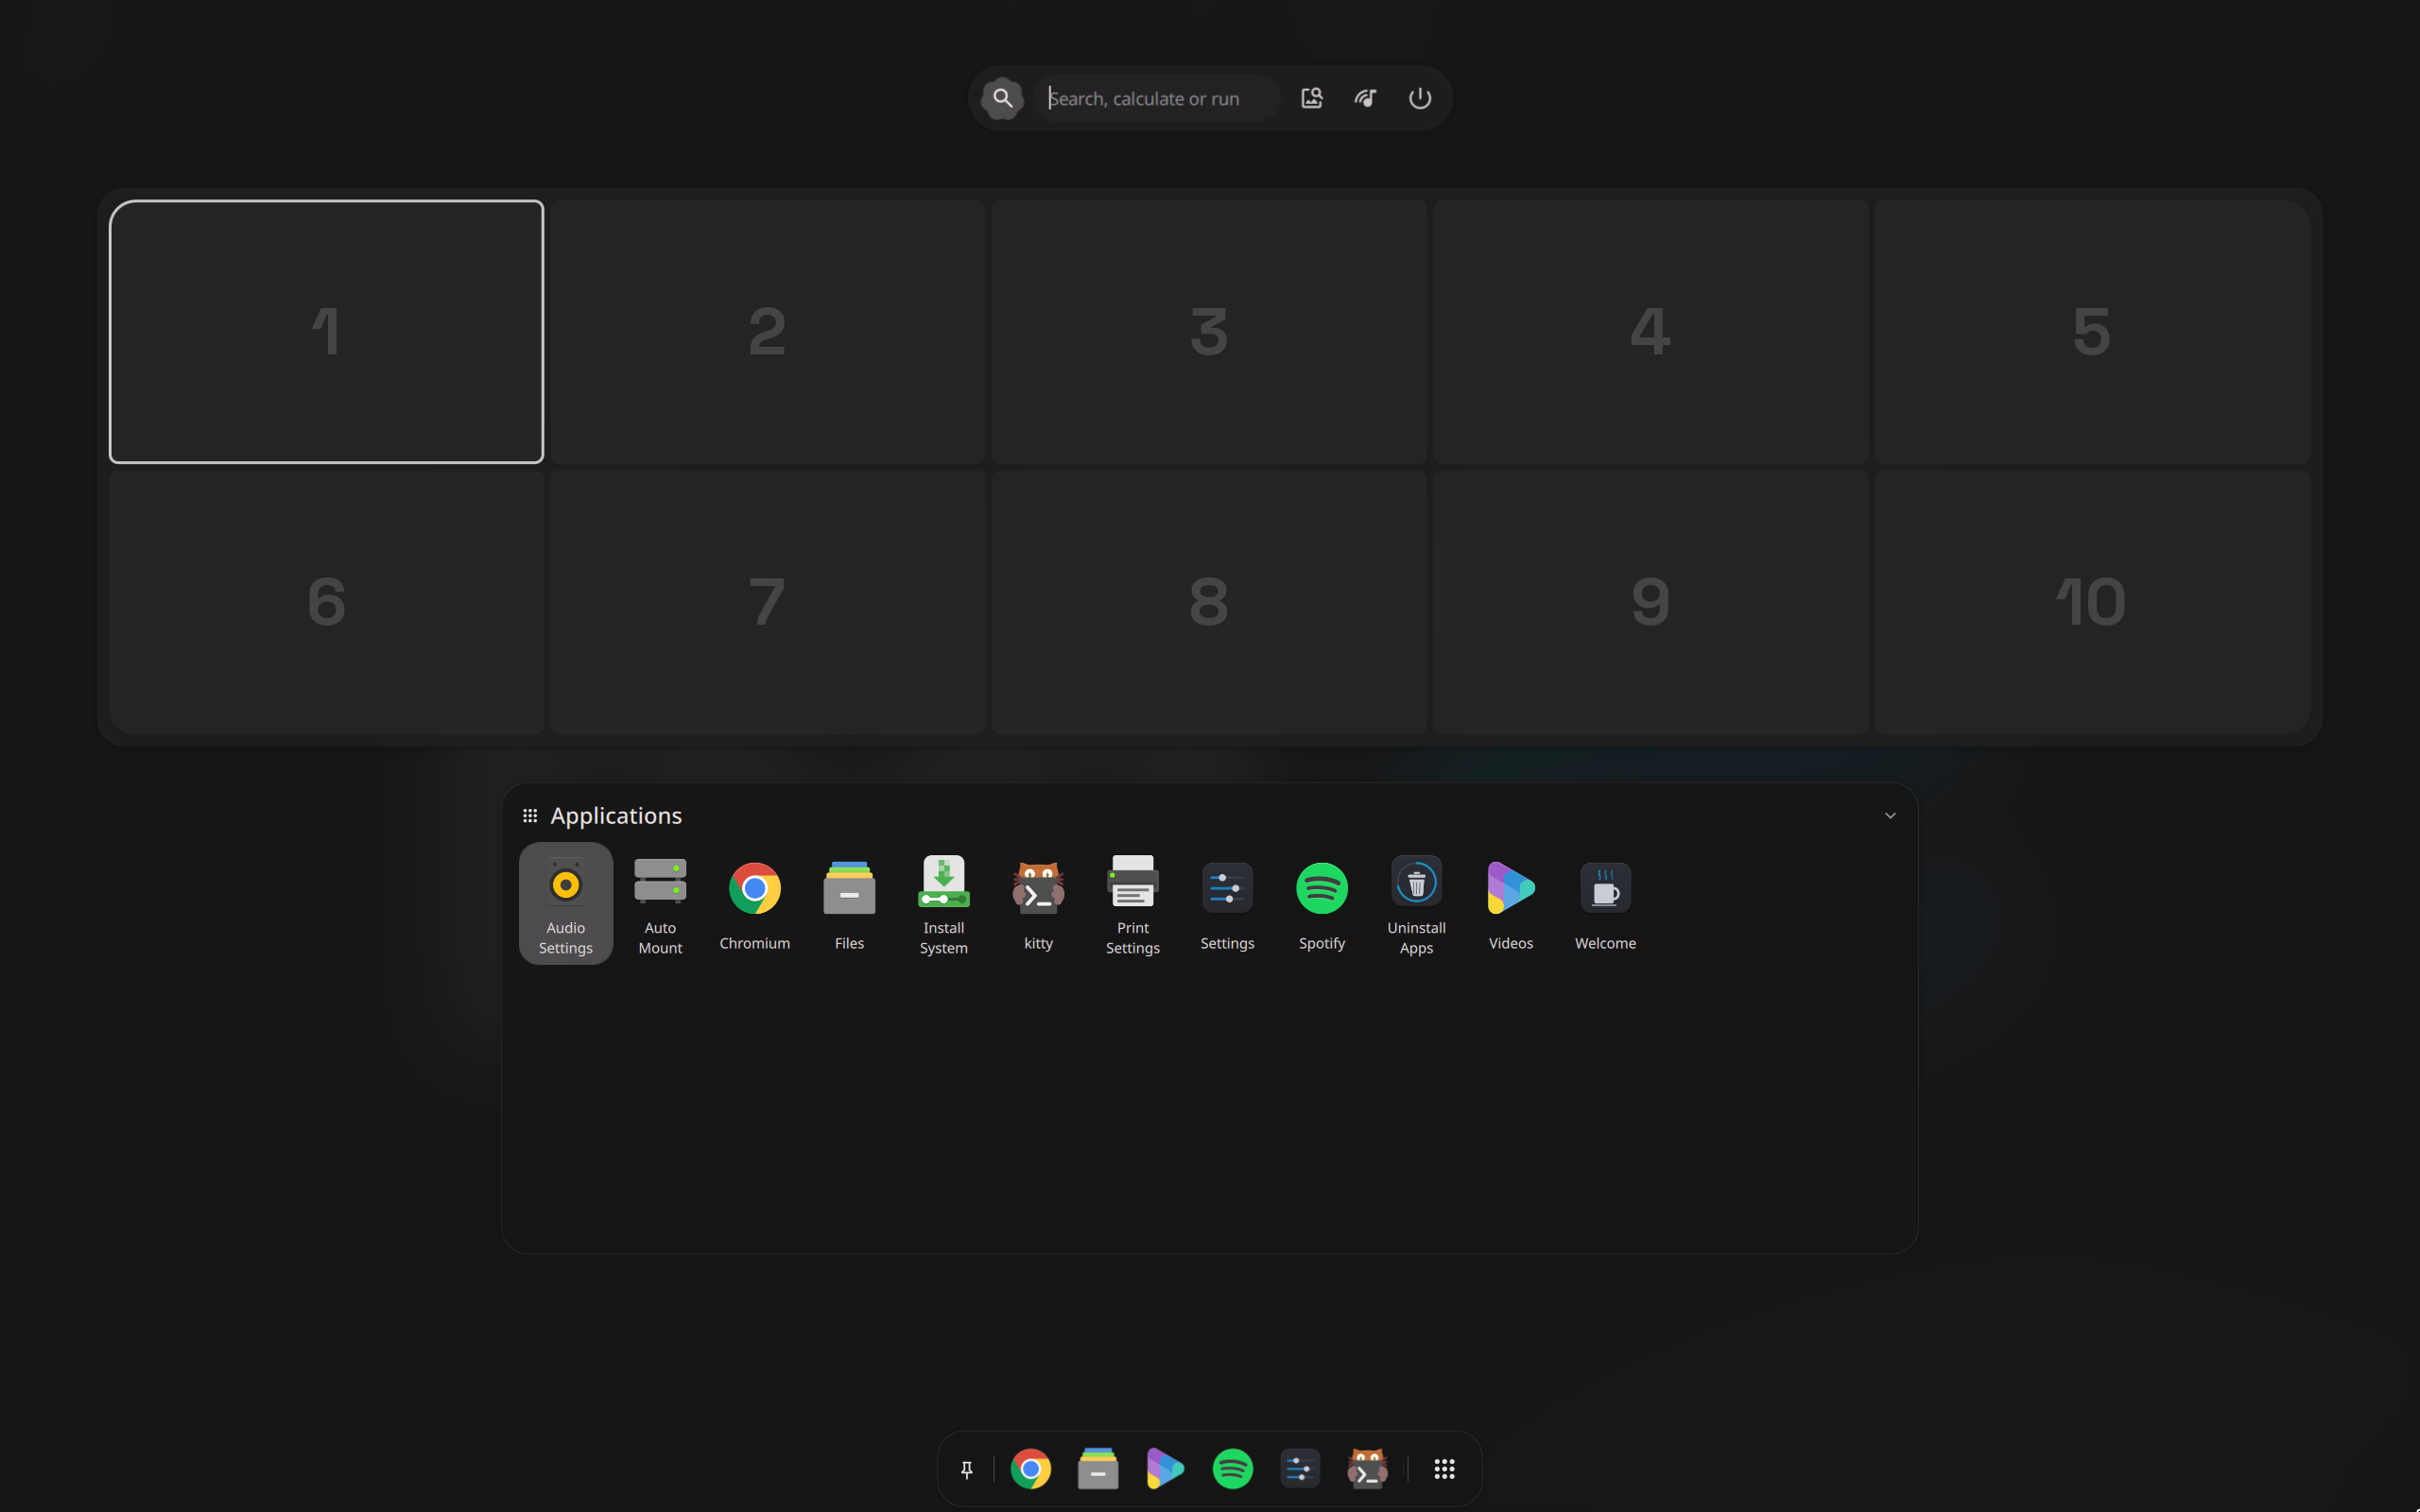Open the power menu icon

[1419, 98]
